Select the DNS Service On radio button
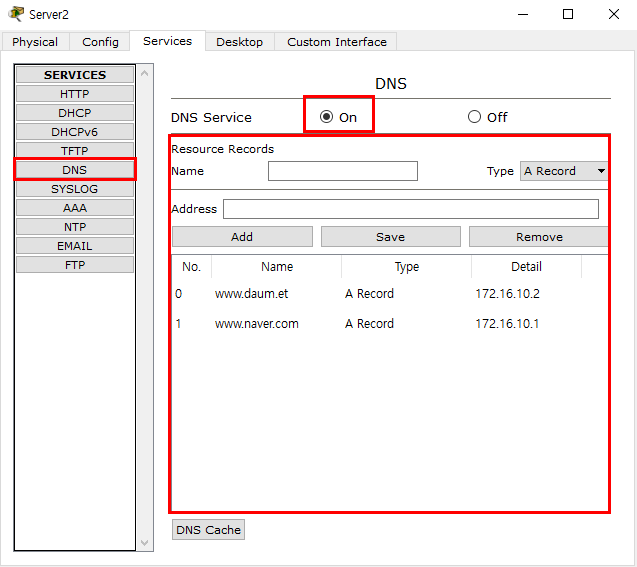Viewport: 637px width, 567px height. (x=326, y=117)
